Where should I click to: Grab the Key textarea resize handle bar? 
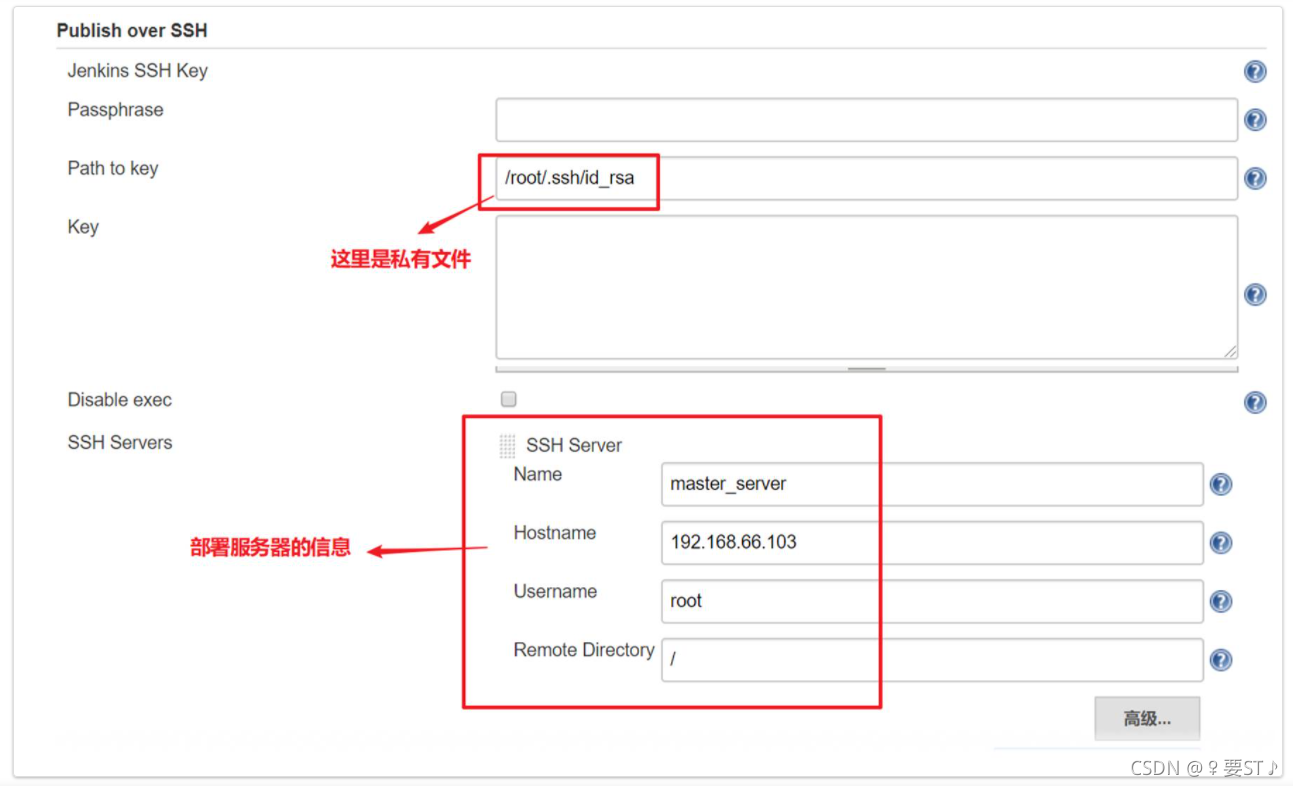tap(867, 368)
